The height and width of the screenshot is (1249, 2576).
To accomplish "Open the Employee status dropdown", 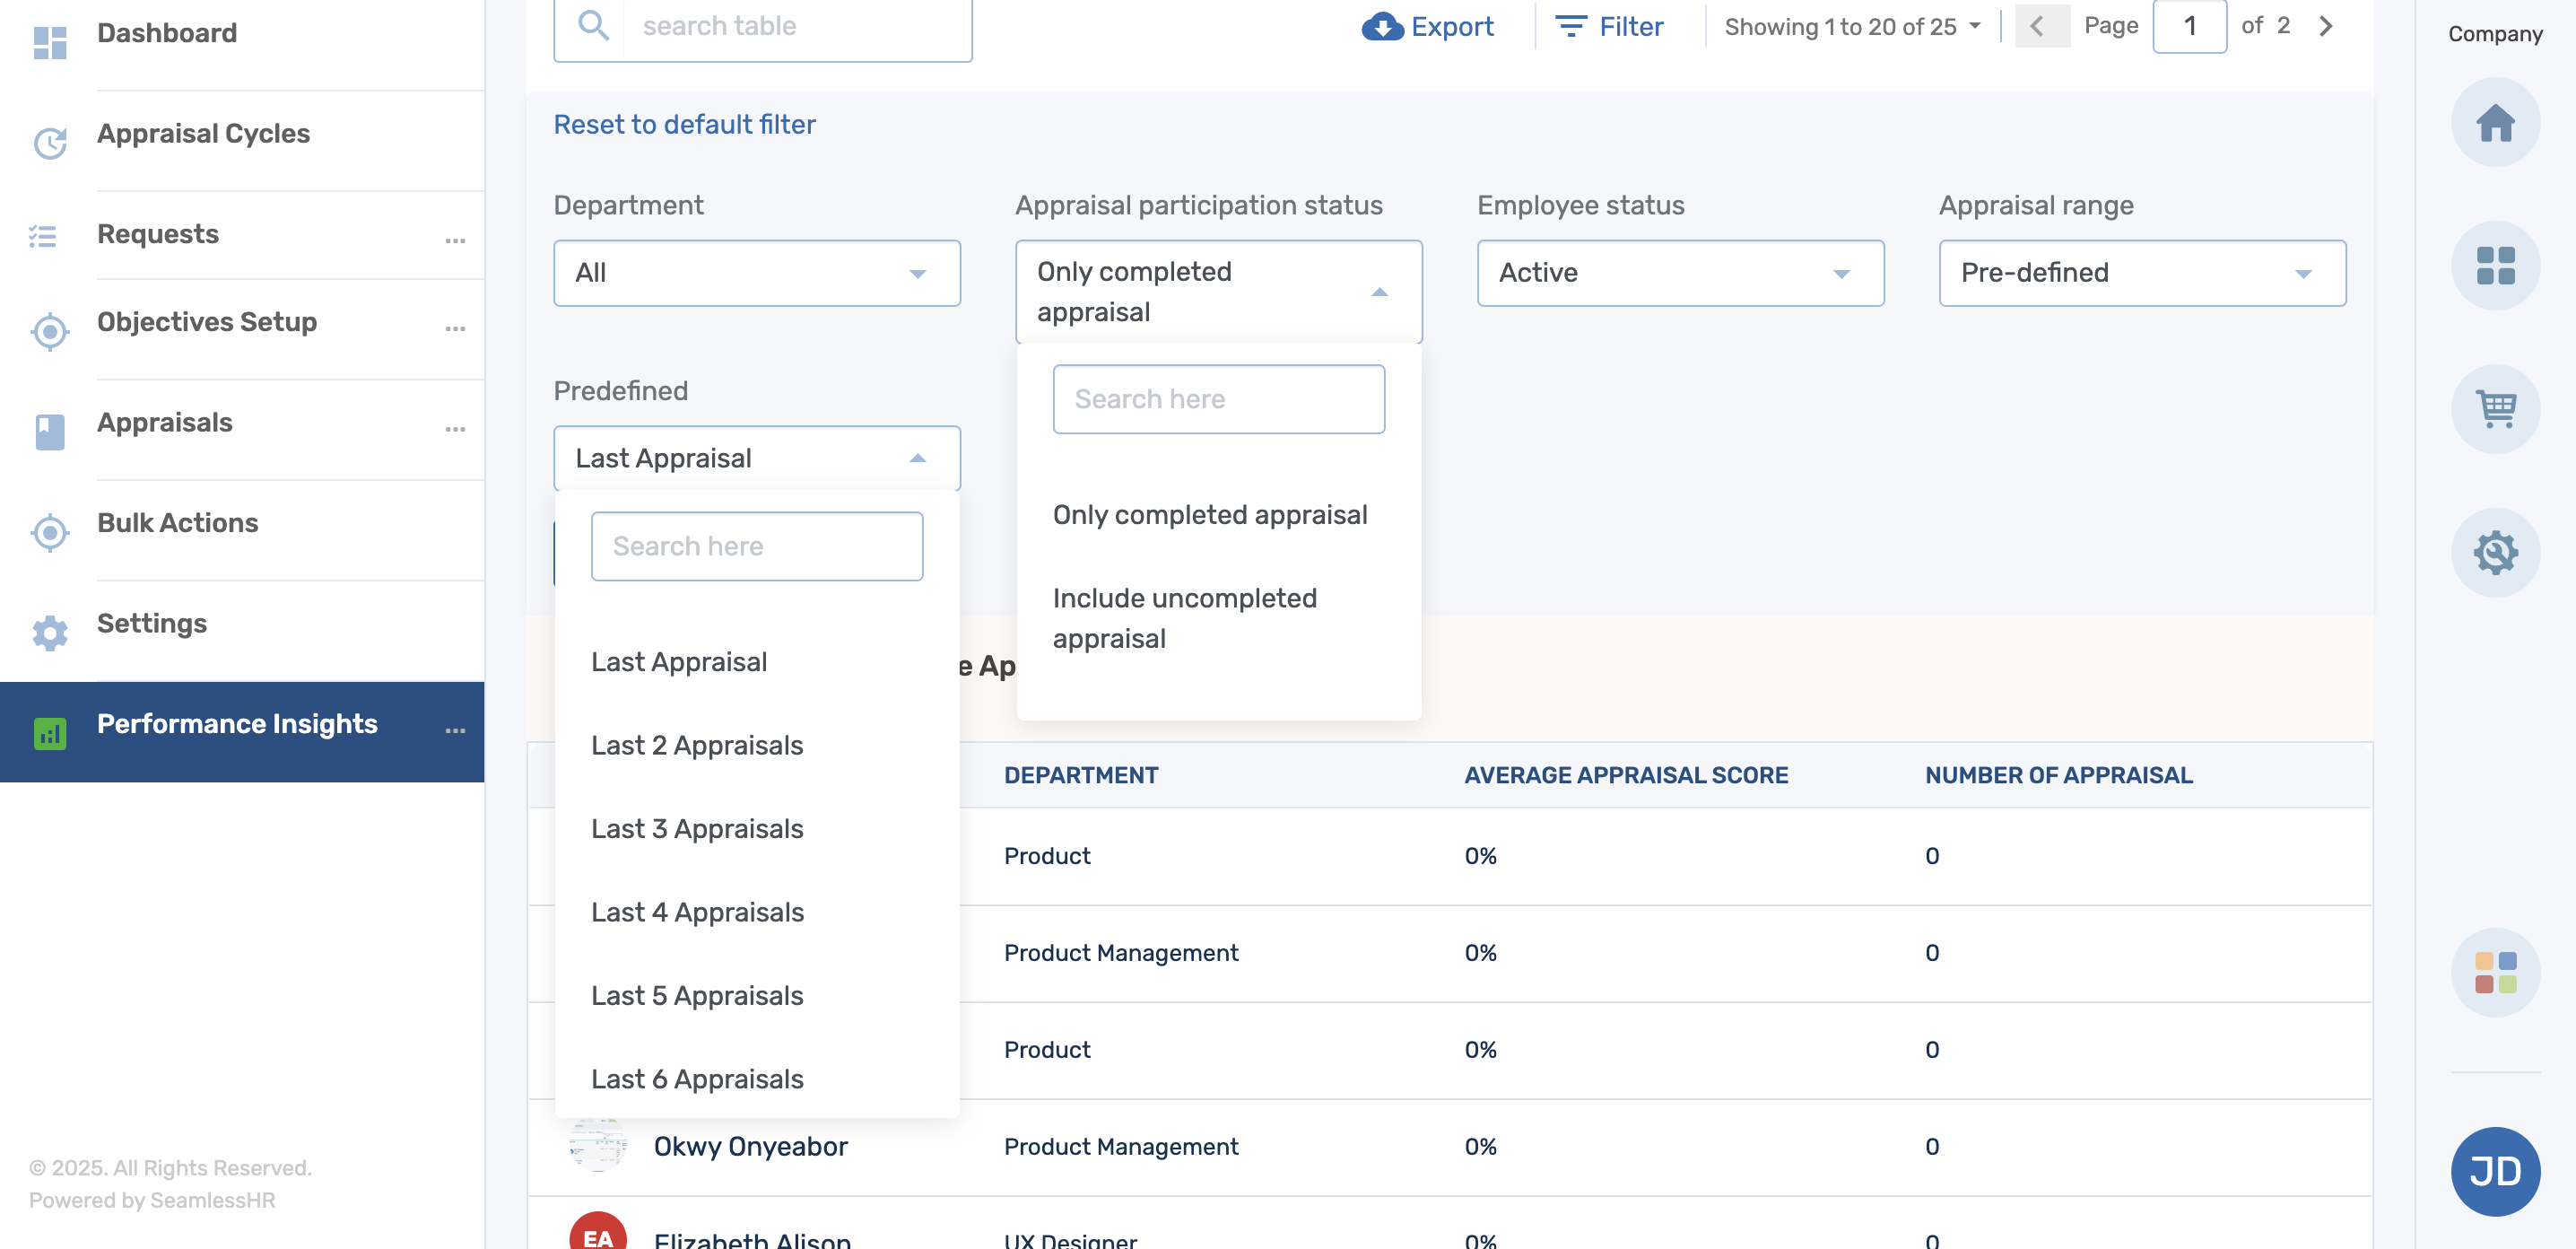I will (x=1679, y=273).
